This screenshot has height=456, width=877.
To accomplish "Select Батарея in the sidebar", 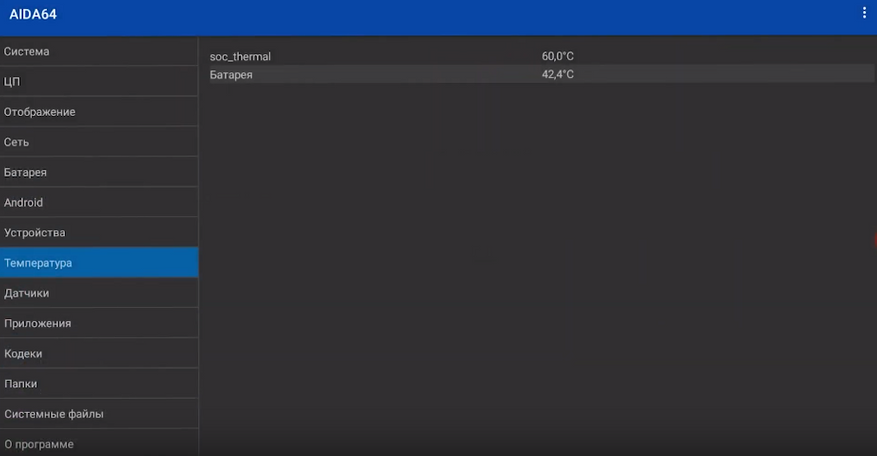I will pos(99,172).
